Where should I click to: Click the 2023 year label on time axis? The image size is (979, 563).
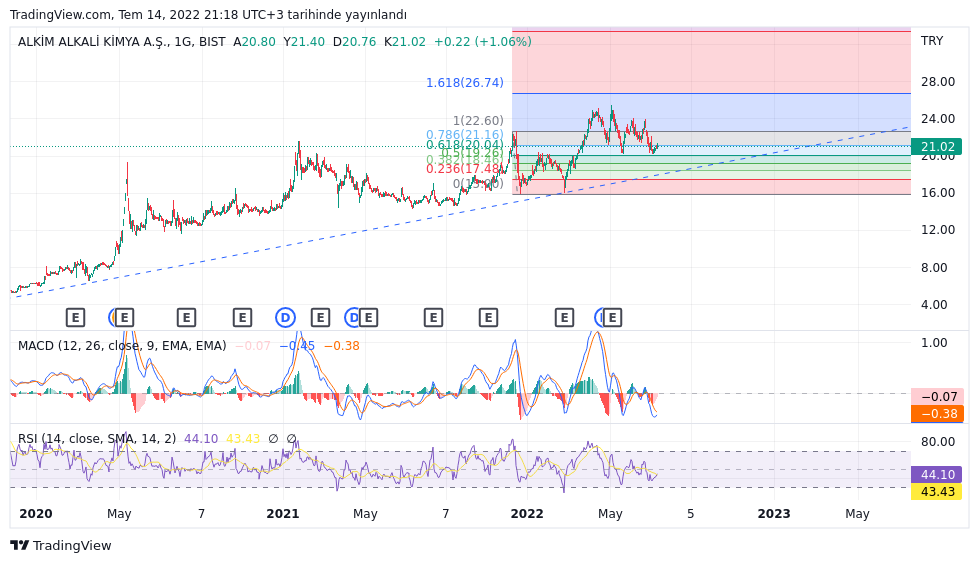point(774,514)
